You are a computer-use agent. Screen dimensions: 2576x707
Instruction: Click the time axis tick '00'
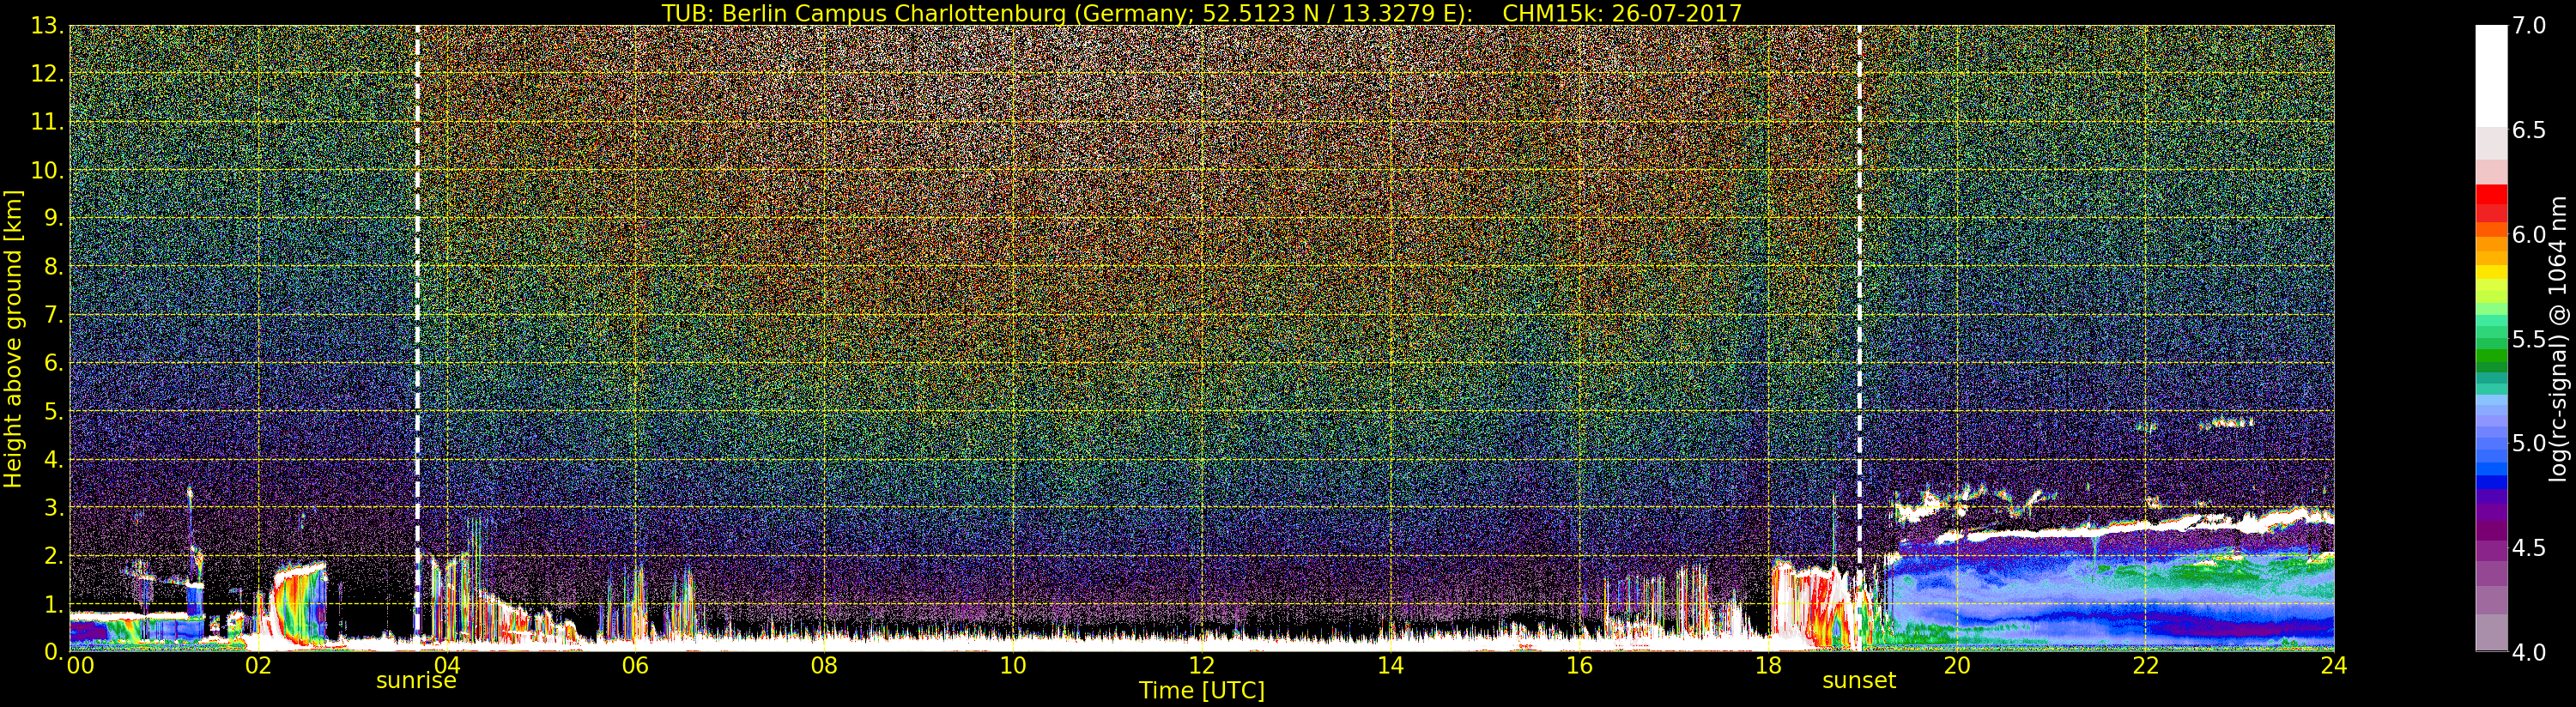[x=80, y=666]
